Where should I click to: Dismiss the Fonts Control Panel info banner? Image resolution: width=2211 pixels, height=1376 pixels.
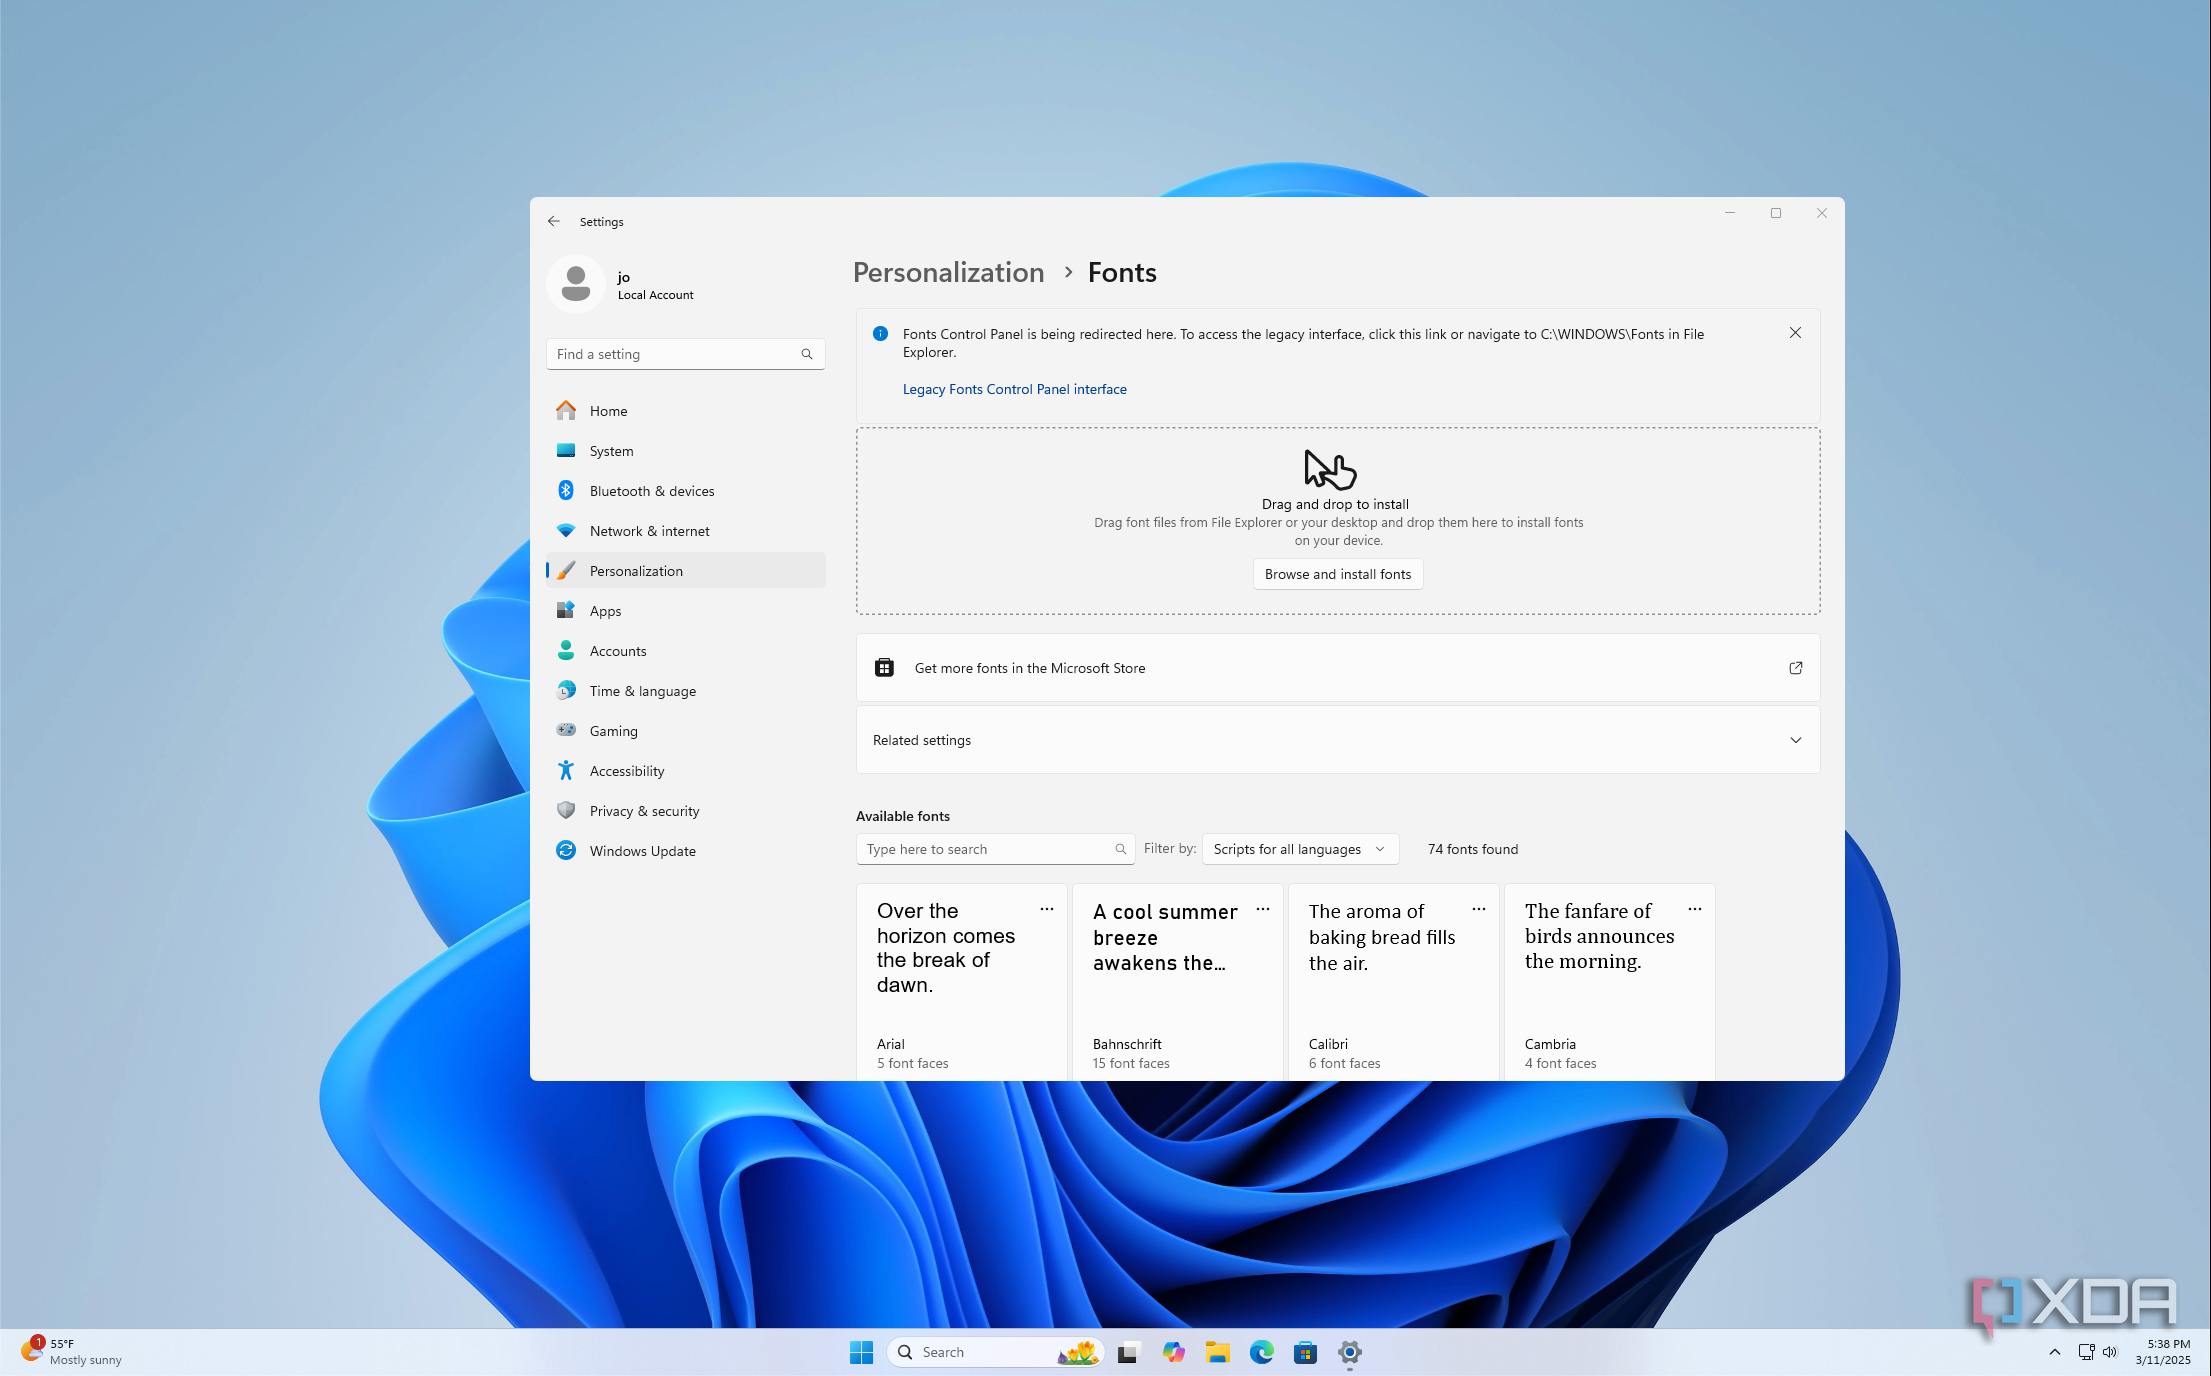(1795, 333)
